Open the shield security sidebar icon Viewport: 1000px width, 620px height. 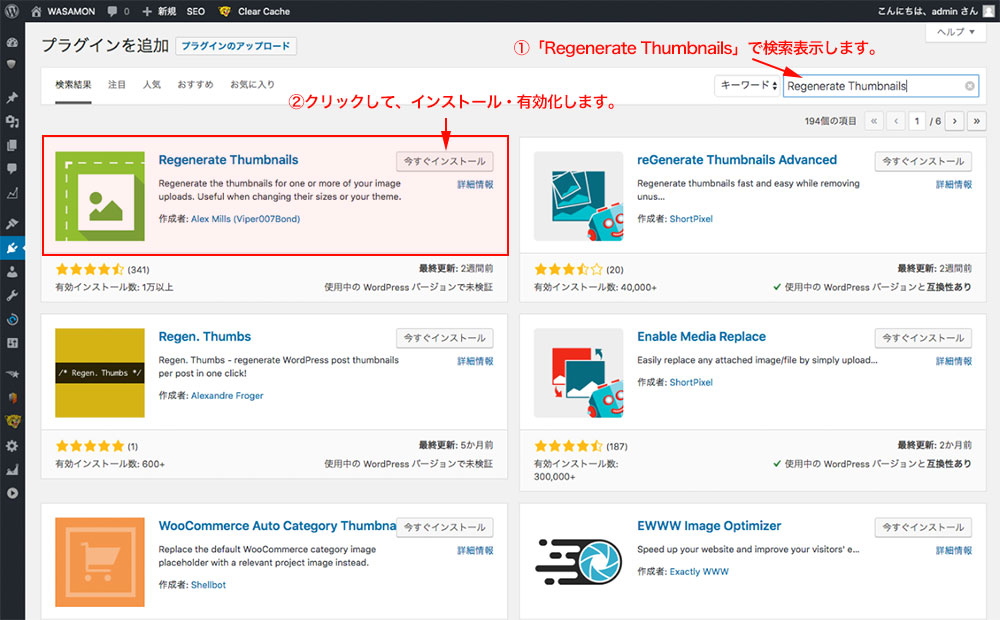[12, 64]
